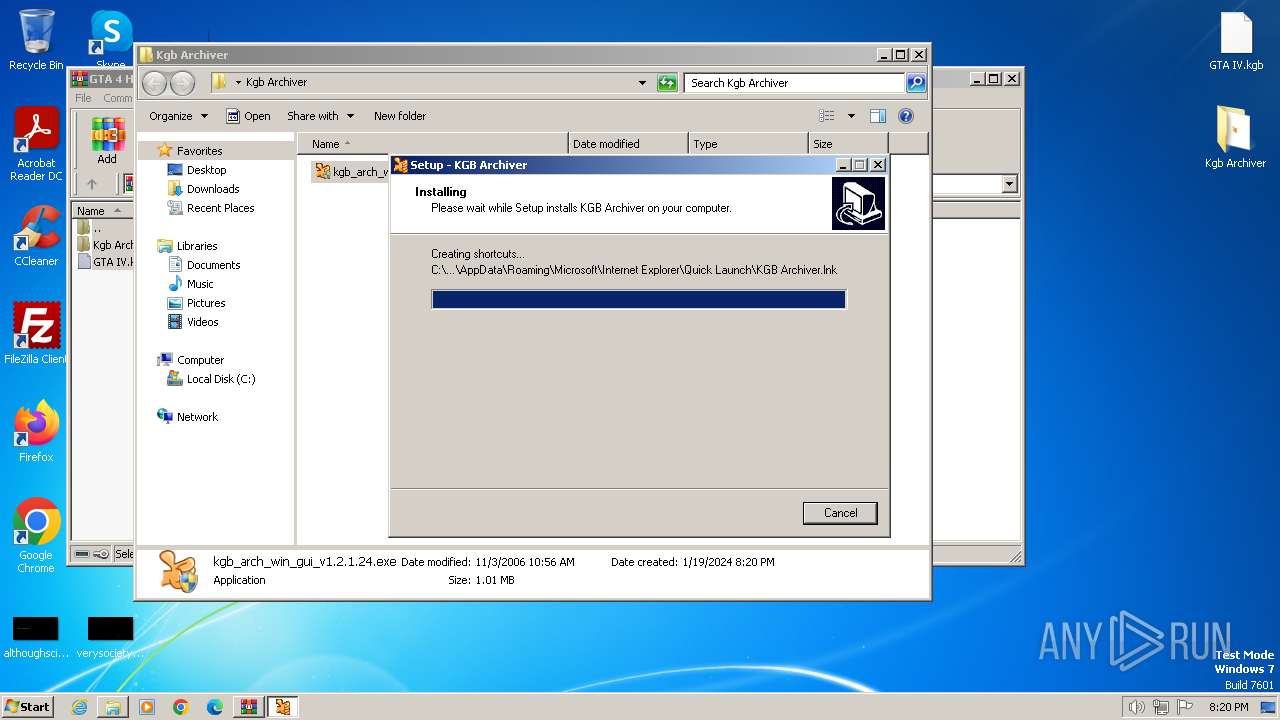This screenshot has width=1280, height=720.
Task: Click New folder in Explorer toolbar
Action: point(400,116)
